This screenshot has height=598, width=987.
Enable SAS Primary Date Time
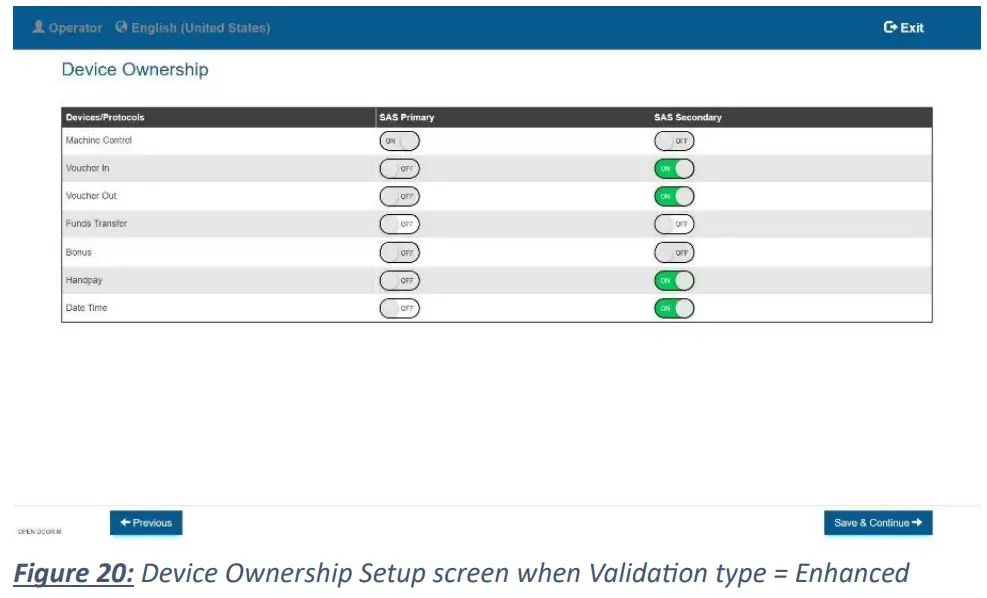[x=399, y=308]
